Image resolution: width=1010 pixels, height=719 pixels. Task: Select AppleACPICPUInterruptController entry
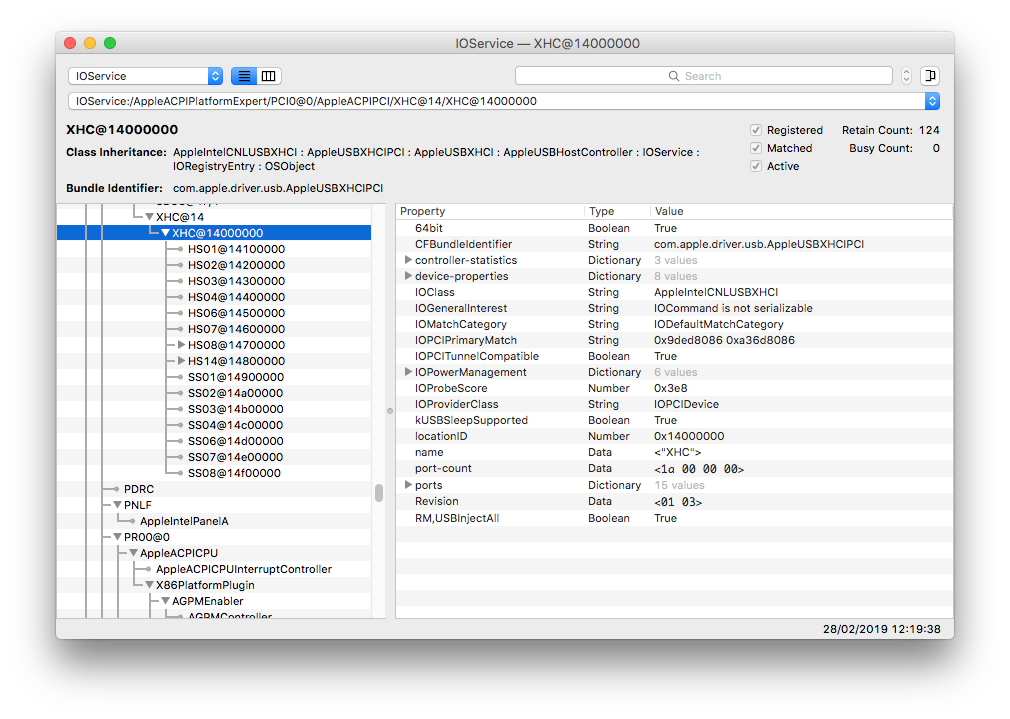click(244, 569)
